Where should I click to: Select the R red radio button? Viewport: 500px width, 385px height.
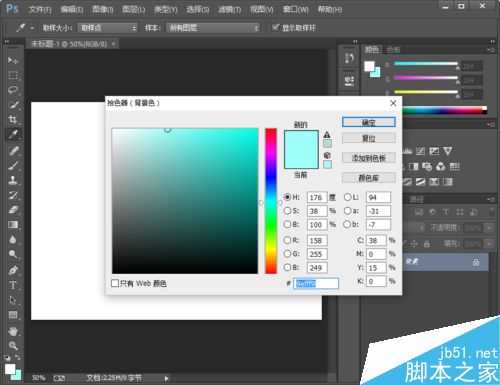[287, 240]
